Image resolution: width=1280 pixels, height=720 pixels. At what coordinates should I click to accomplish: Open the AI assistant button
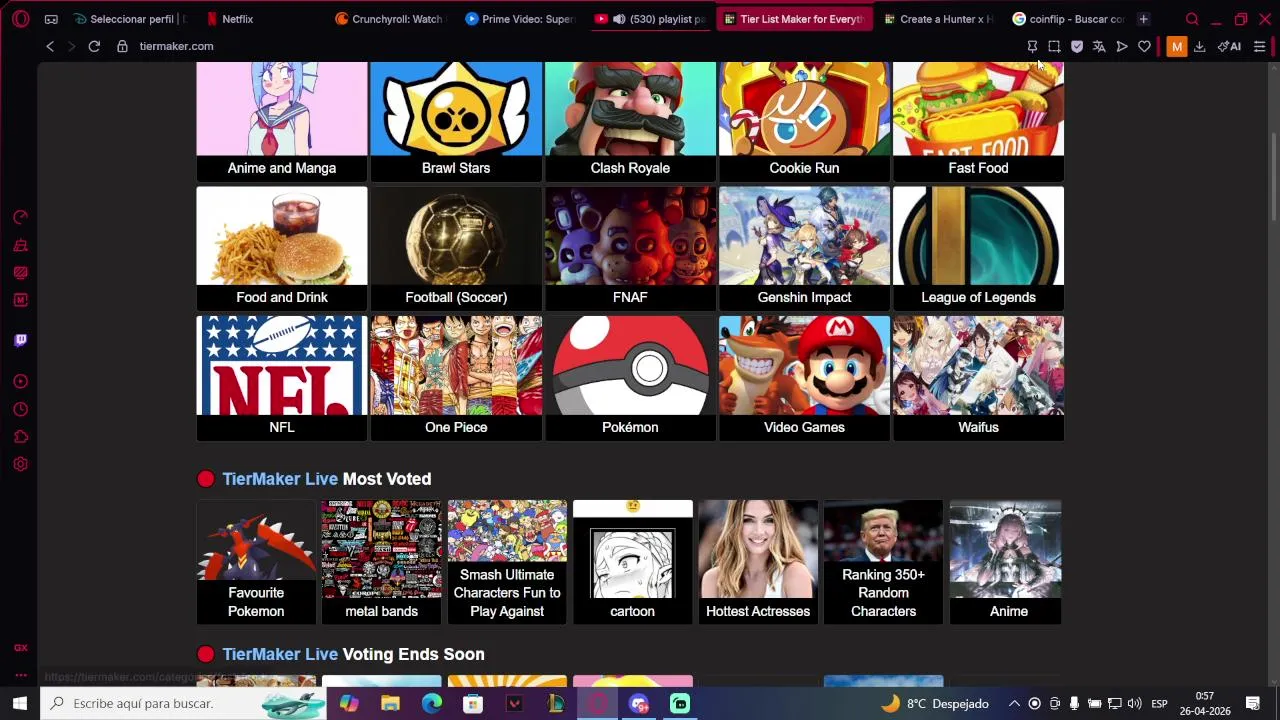coord(1229,46)
